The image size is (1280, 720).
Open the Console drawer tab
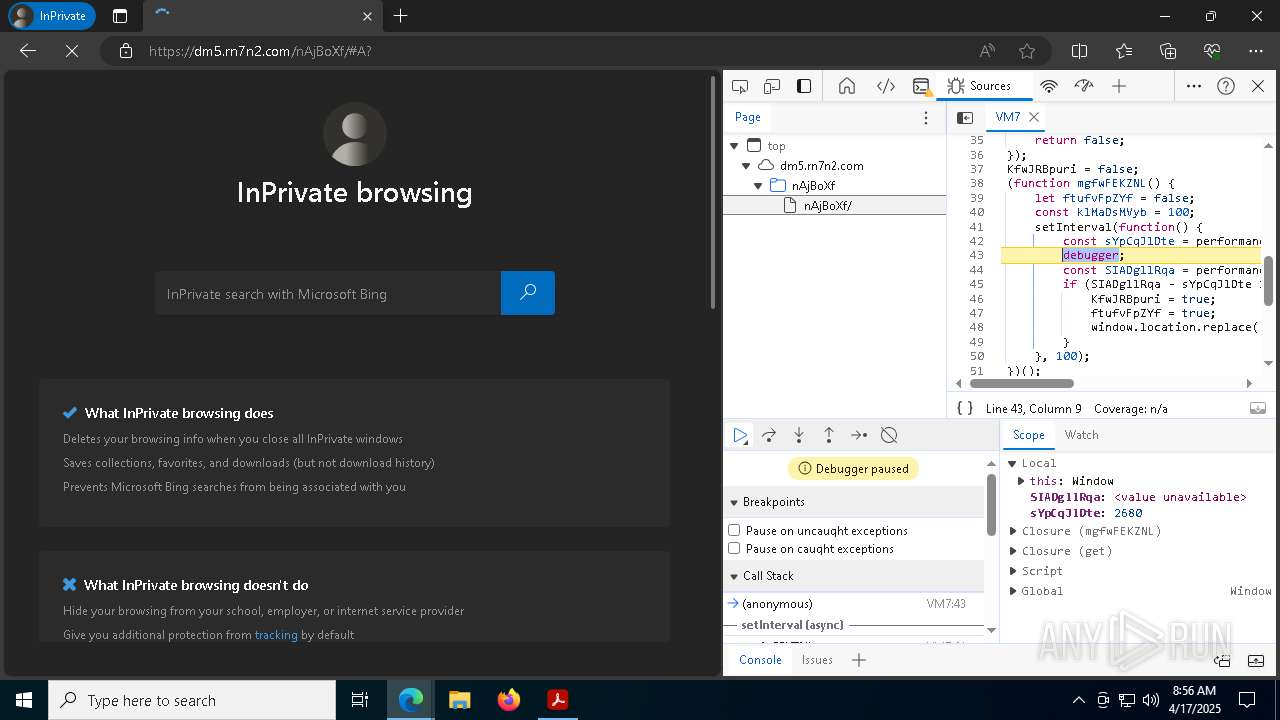(x=760, y=660)
